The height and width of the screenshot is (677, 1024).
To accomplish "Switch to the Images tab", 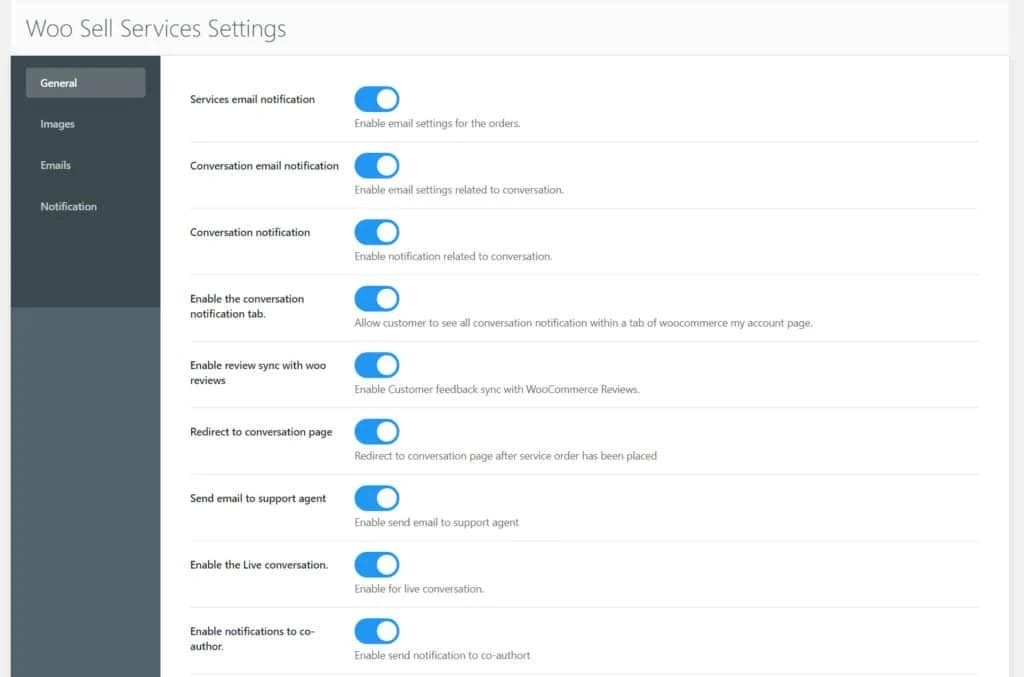I will [58, 124].
